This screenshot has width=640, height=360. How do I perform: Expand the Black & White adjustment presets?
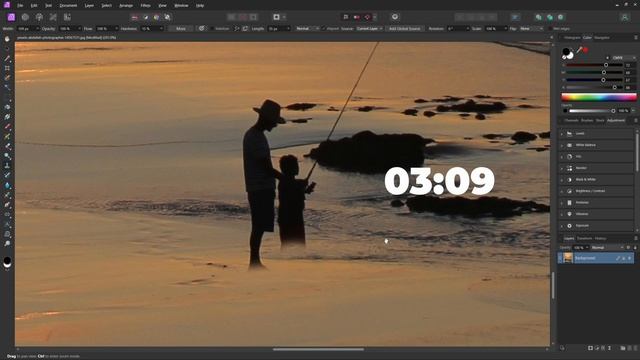tap(562, 180)
